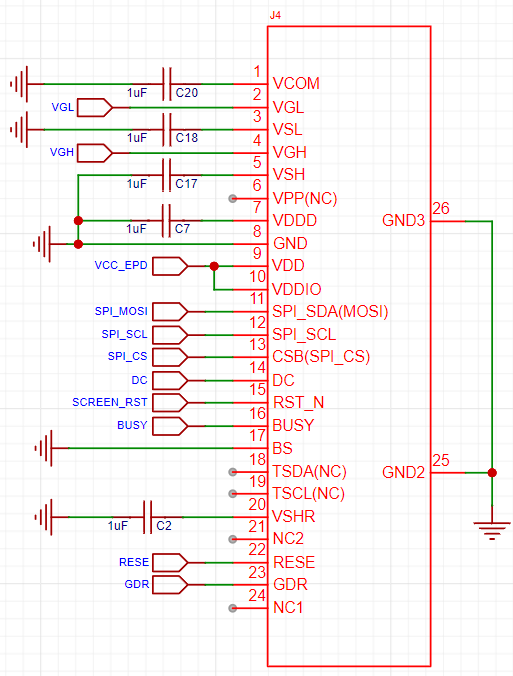This screenshot has width=513, height=676.
Task: Click the SPI_MOSI net port symbol
Action: [x=170, y=312]
